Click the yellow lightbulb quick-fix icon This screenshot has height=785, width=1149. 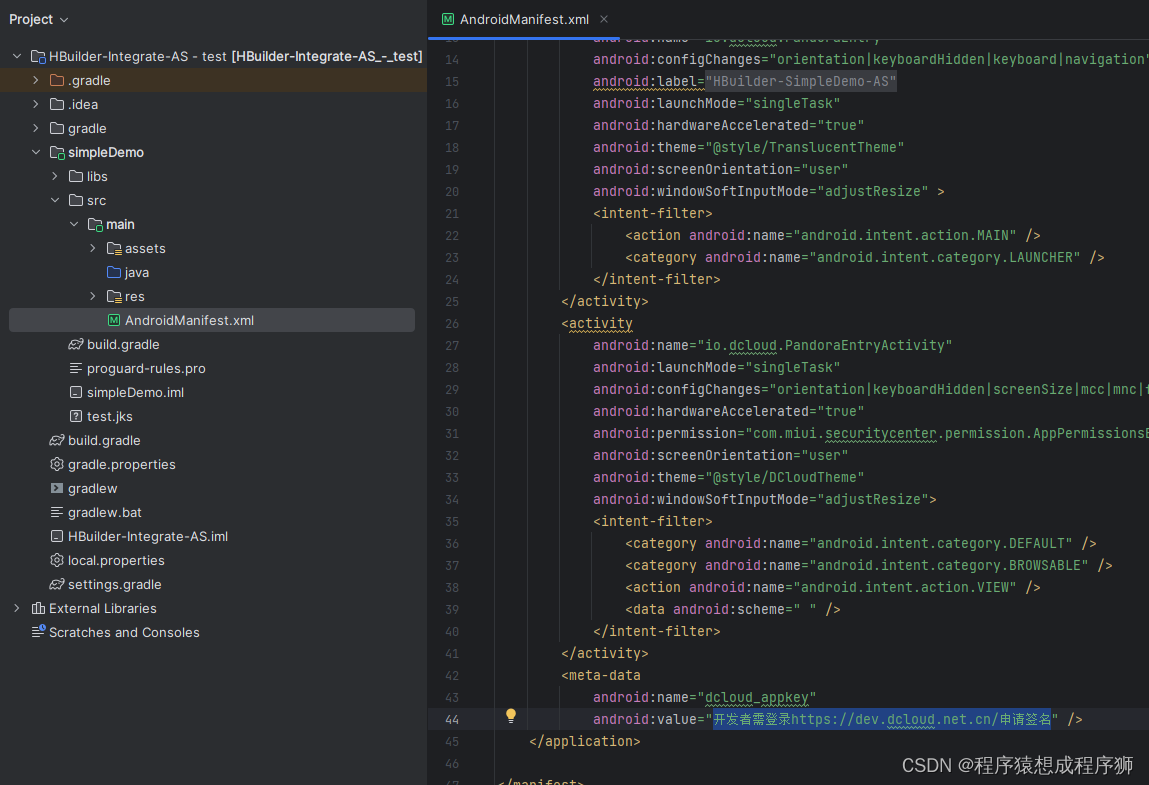coord(511,716)
